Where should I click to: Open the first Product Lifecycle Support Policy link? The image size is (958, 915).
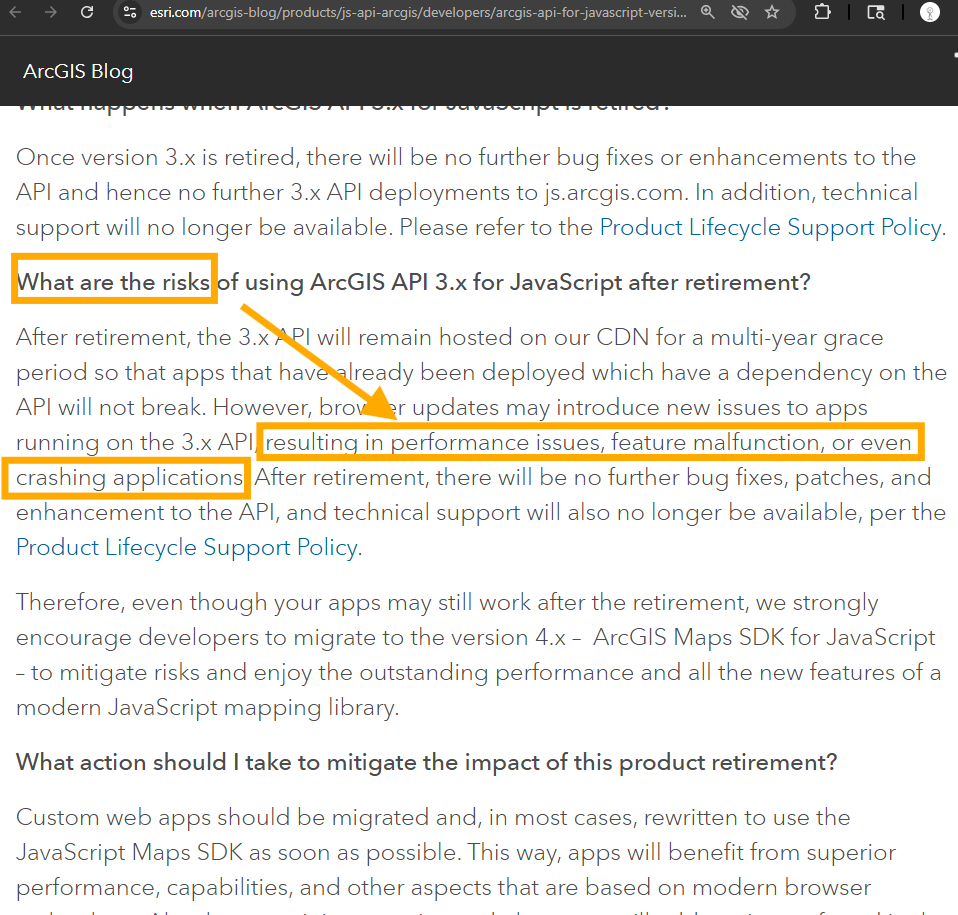(x=770, y=227)
